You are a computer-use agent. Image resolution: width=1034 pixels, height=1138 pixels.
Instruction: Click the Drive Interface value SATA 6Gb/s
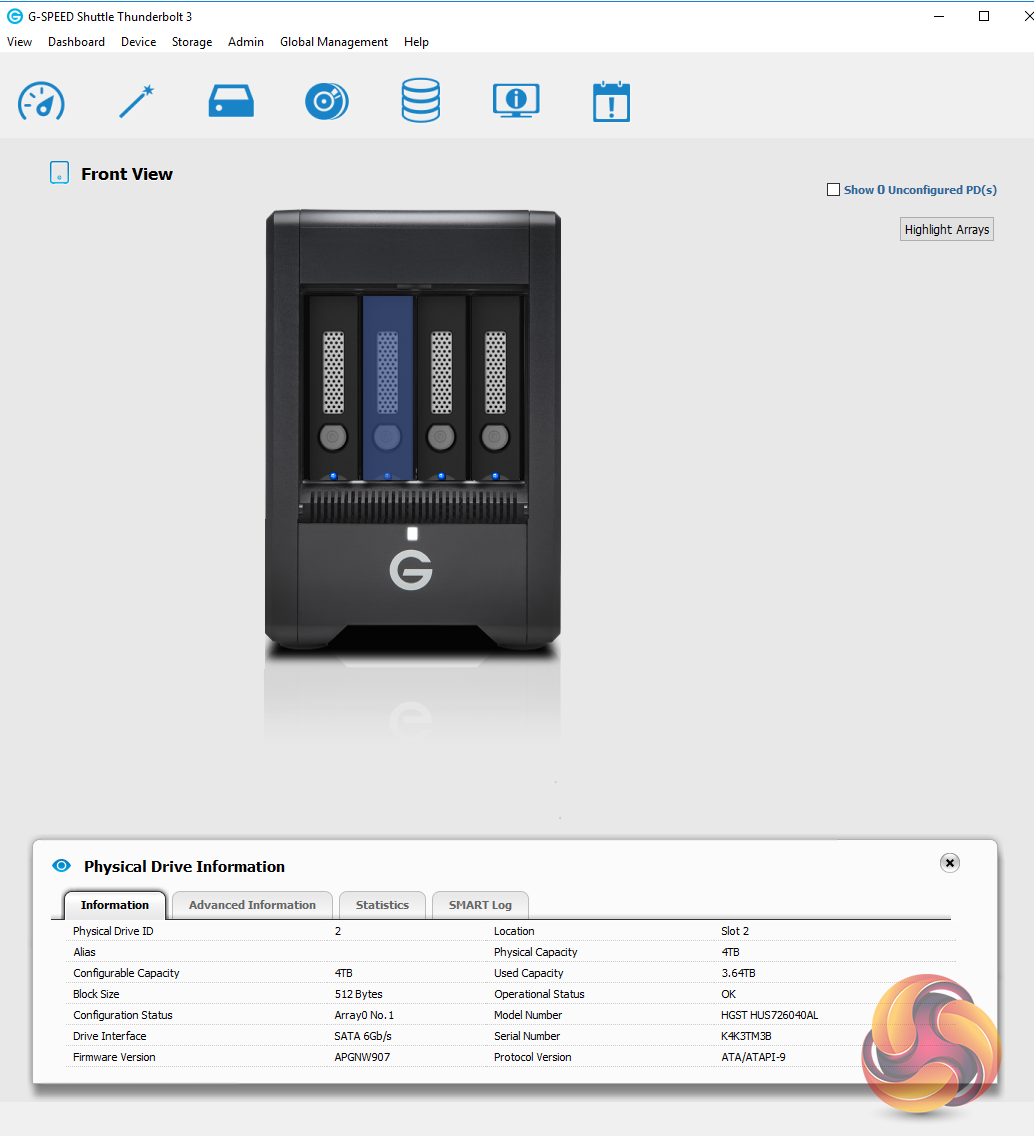pyautogui.click(x=363, y=1036)
